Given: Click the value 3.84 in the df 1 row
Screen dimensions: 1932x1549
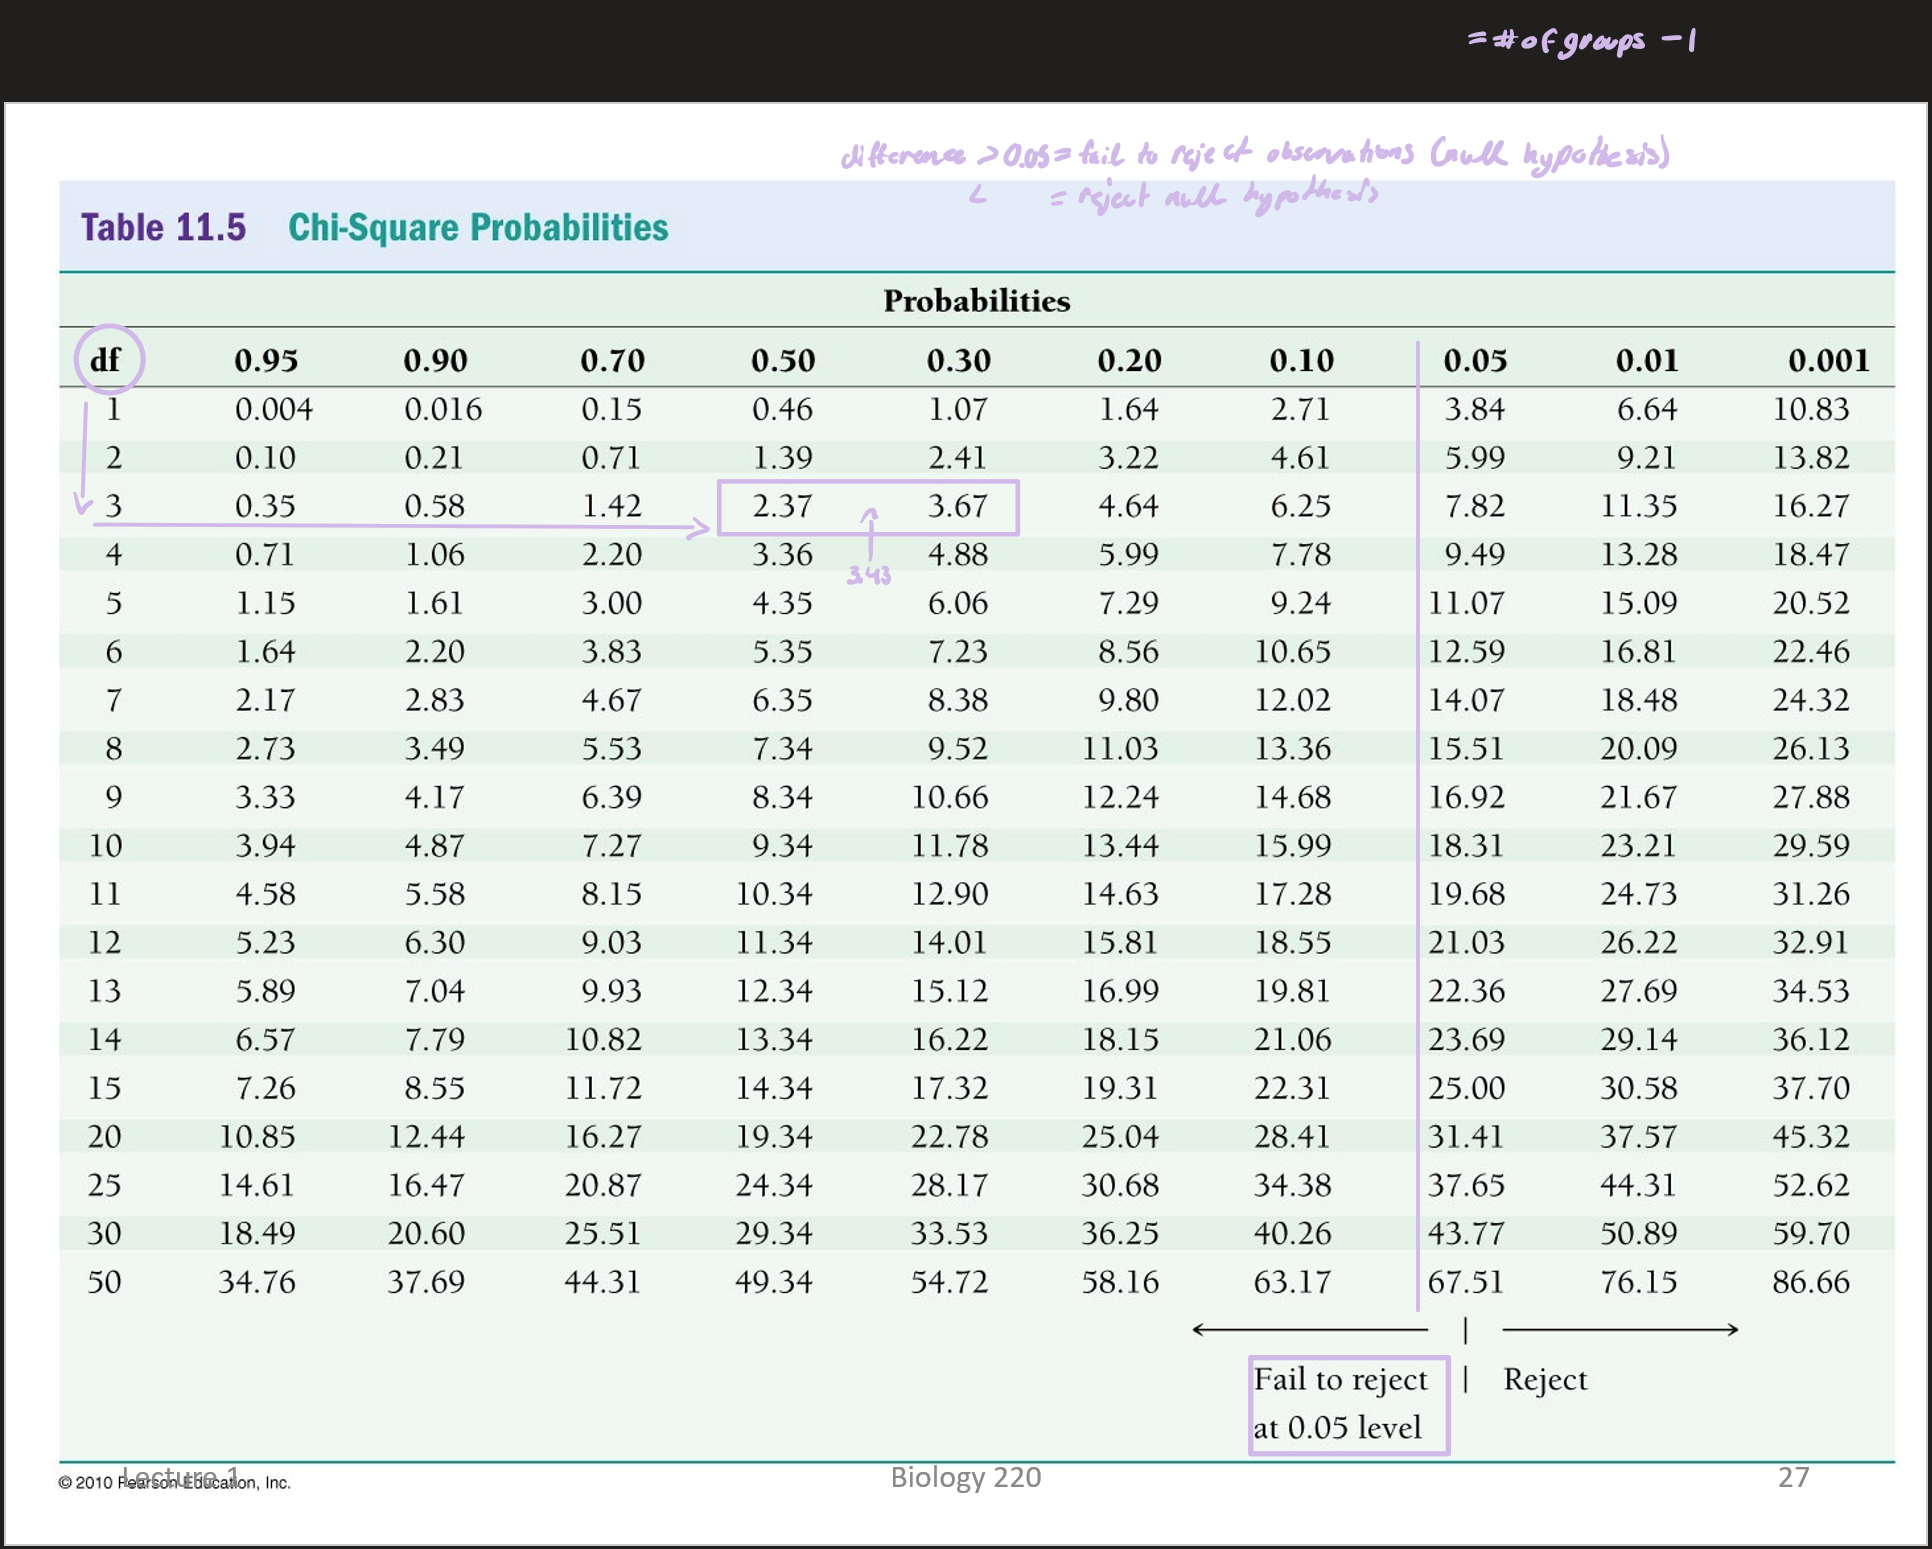Looking at the screenshot, I should [1474, 409].
